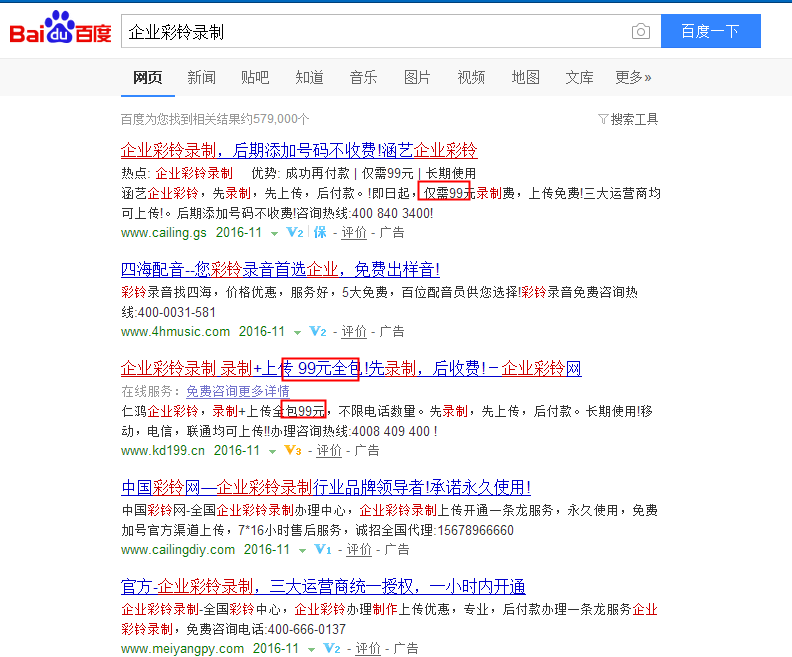The height and width of the screenshot is (657, 792).
Task: Click V2 credit badge for 4hmusic.com
Action: coord(318,331)
